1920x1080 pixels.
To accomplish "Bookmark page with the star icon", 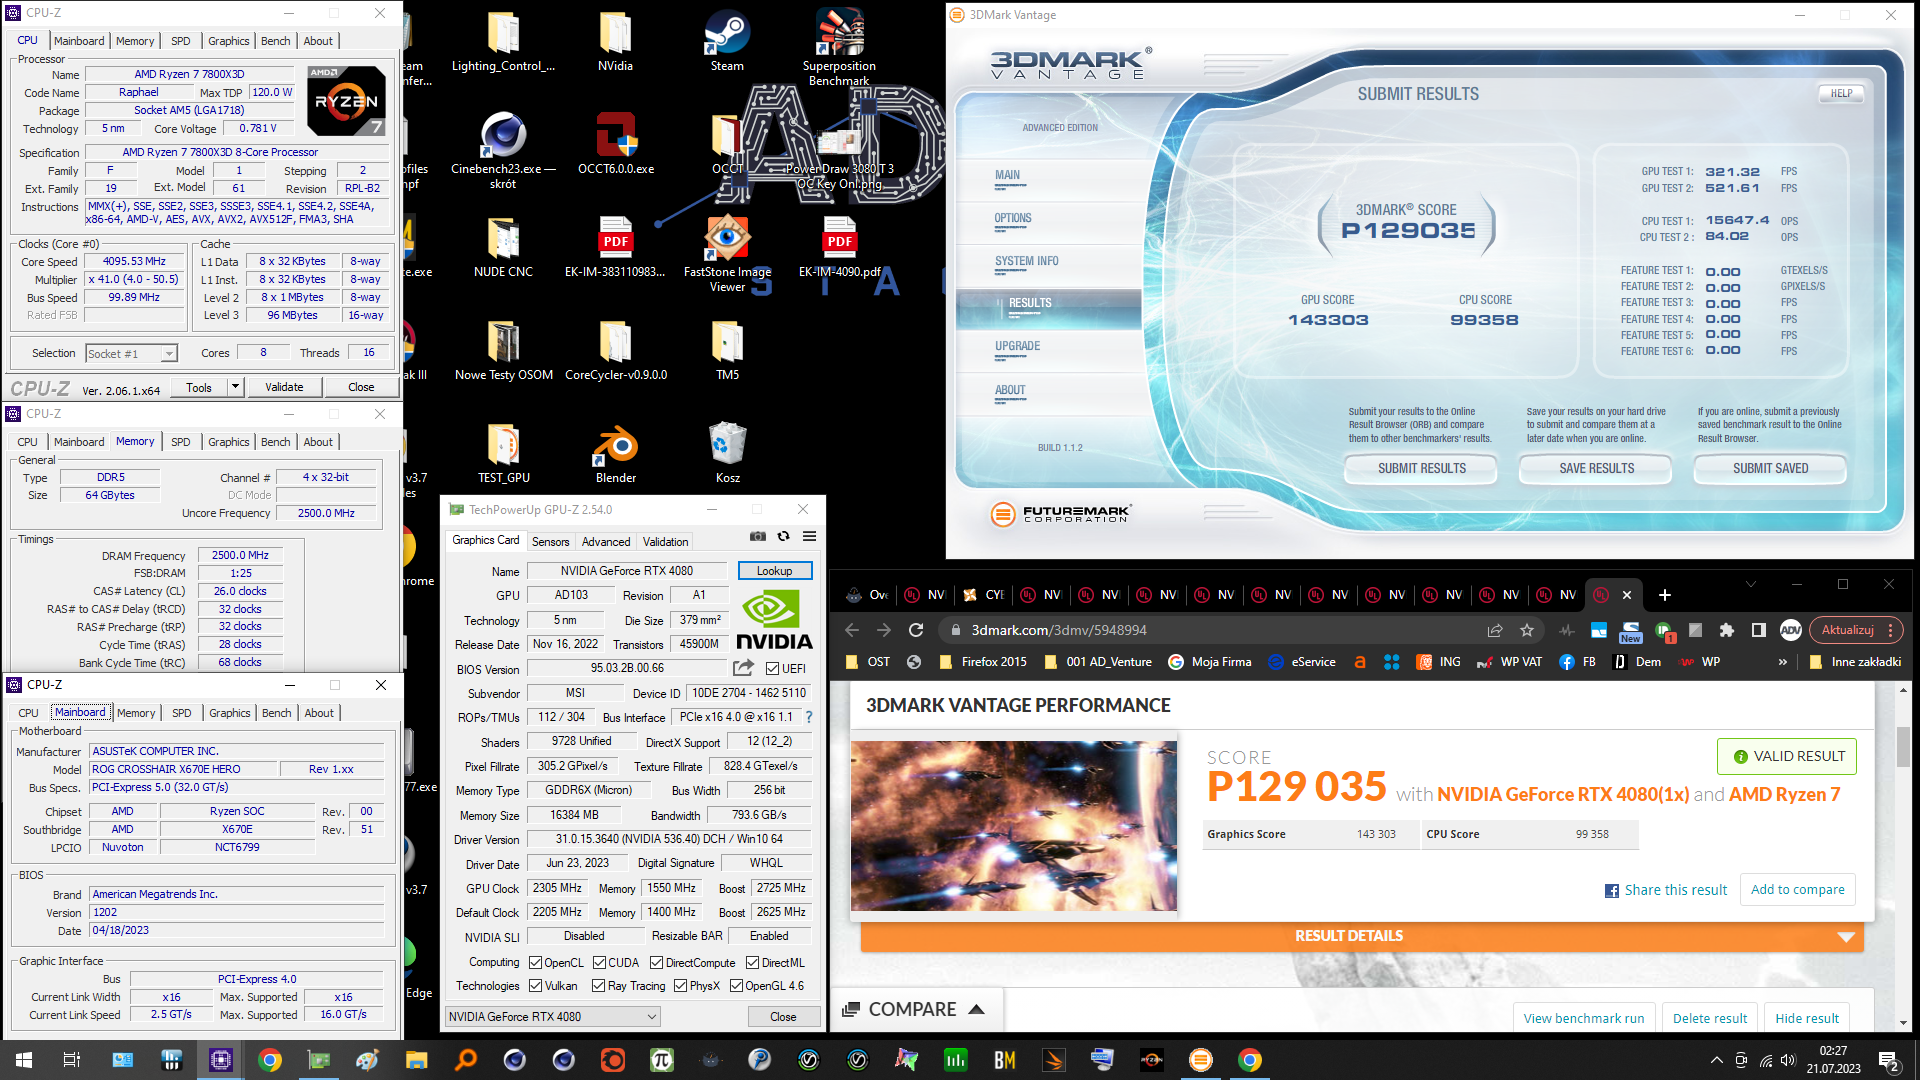I will point(1527,630).
